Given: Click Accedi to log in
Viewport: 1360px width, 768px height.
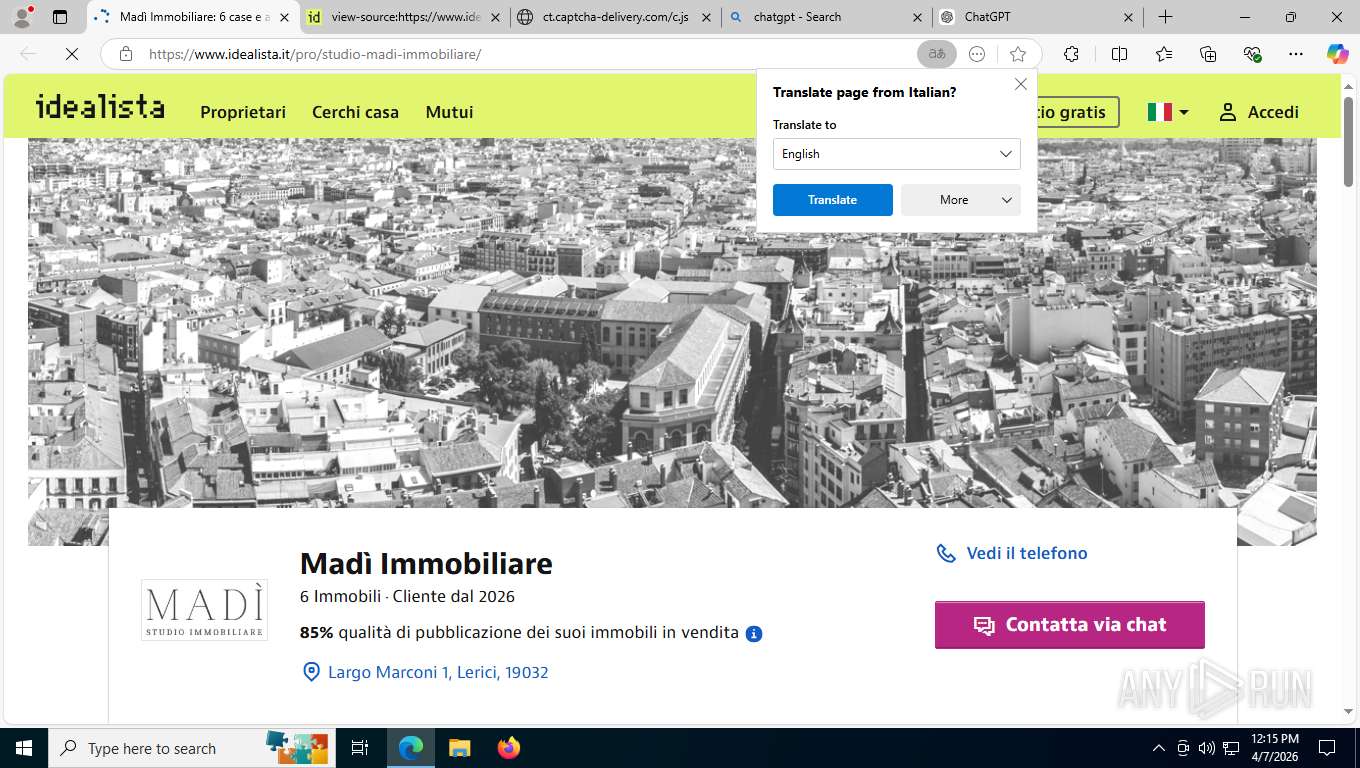Looking at the screenshot, I should click(1259, 112).
